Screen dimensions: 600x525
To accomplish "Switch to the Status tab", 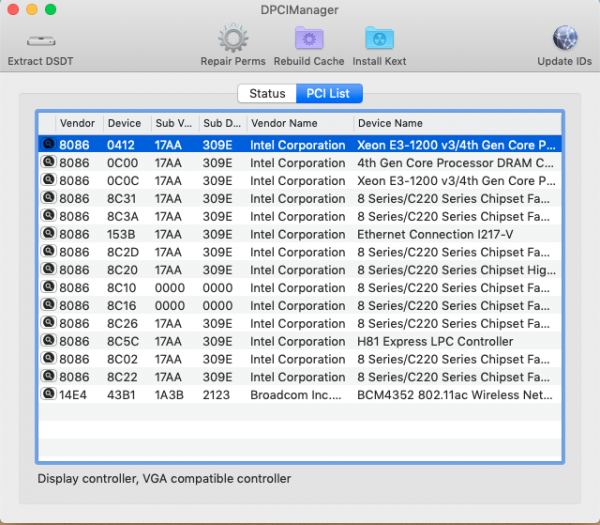I will [x=267, y=93].
